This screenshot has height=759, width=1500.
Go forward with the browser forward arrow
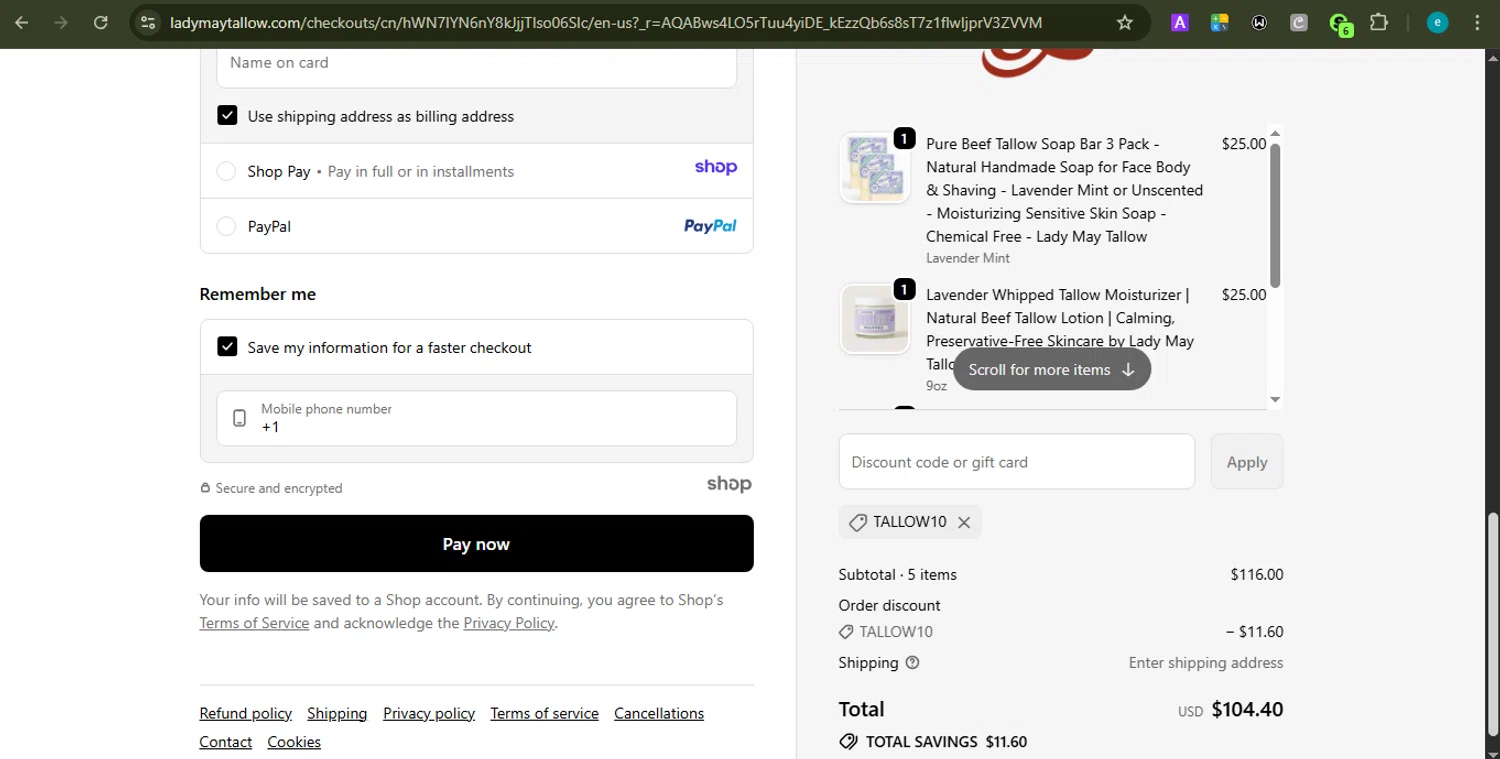pyautogui.click(x=61, y=22)
